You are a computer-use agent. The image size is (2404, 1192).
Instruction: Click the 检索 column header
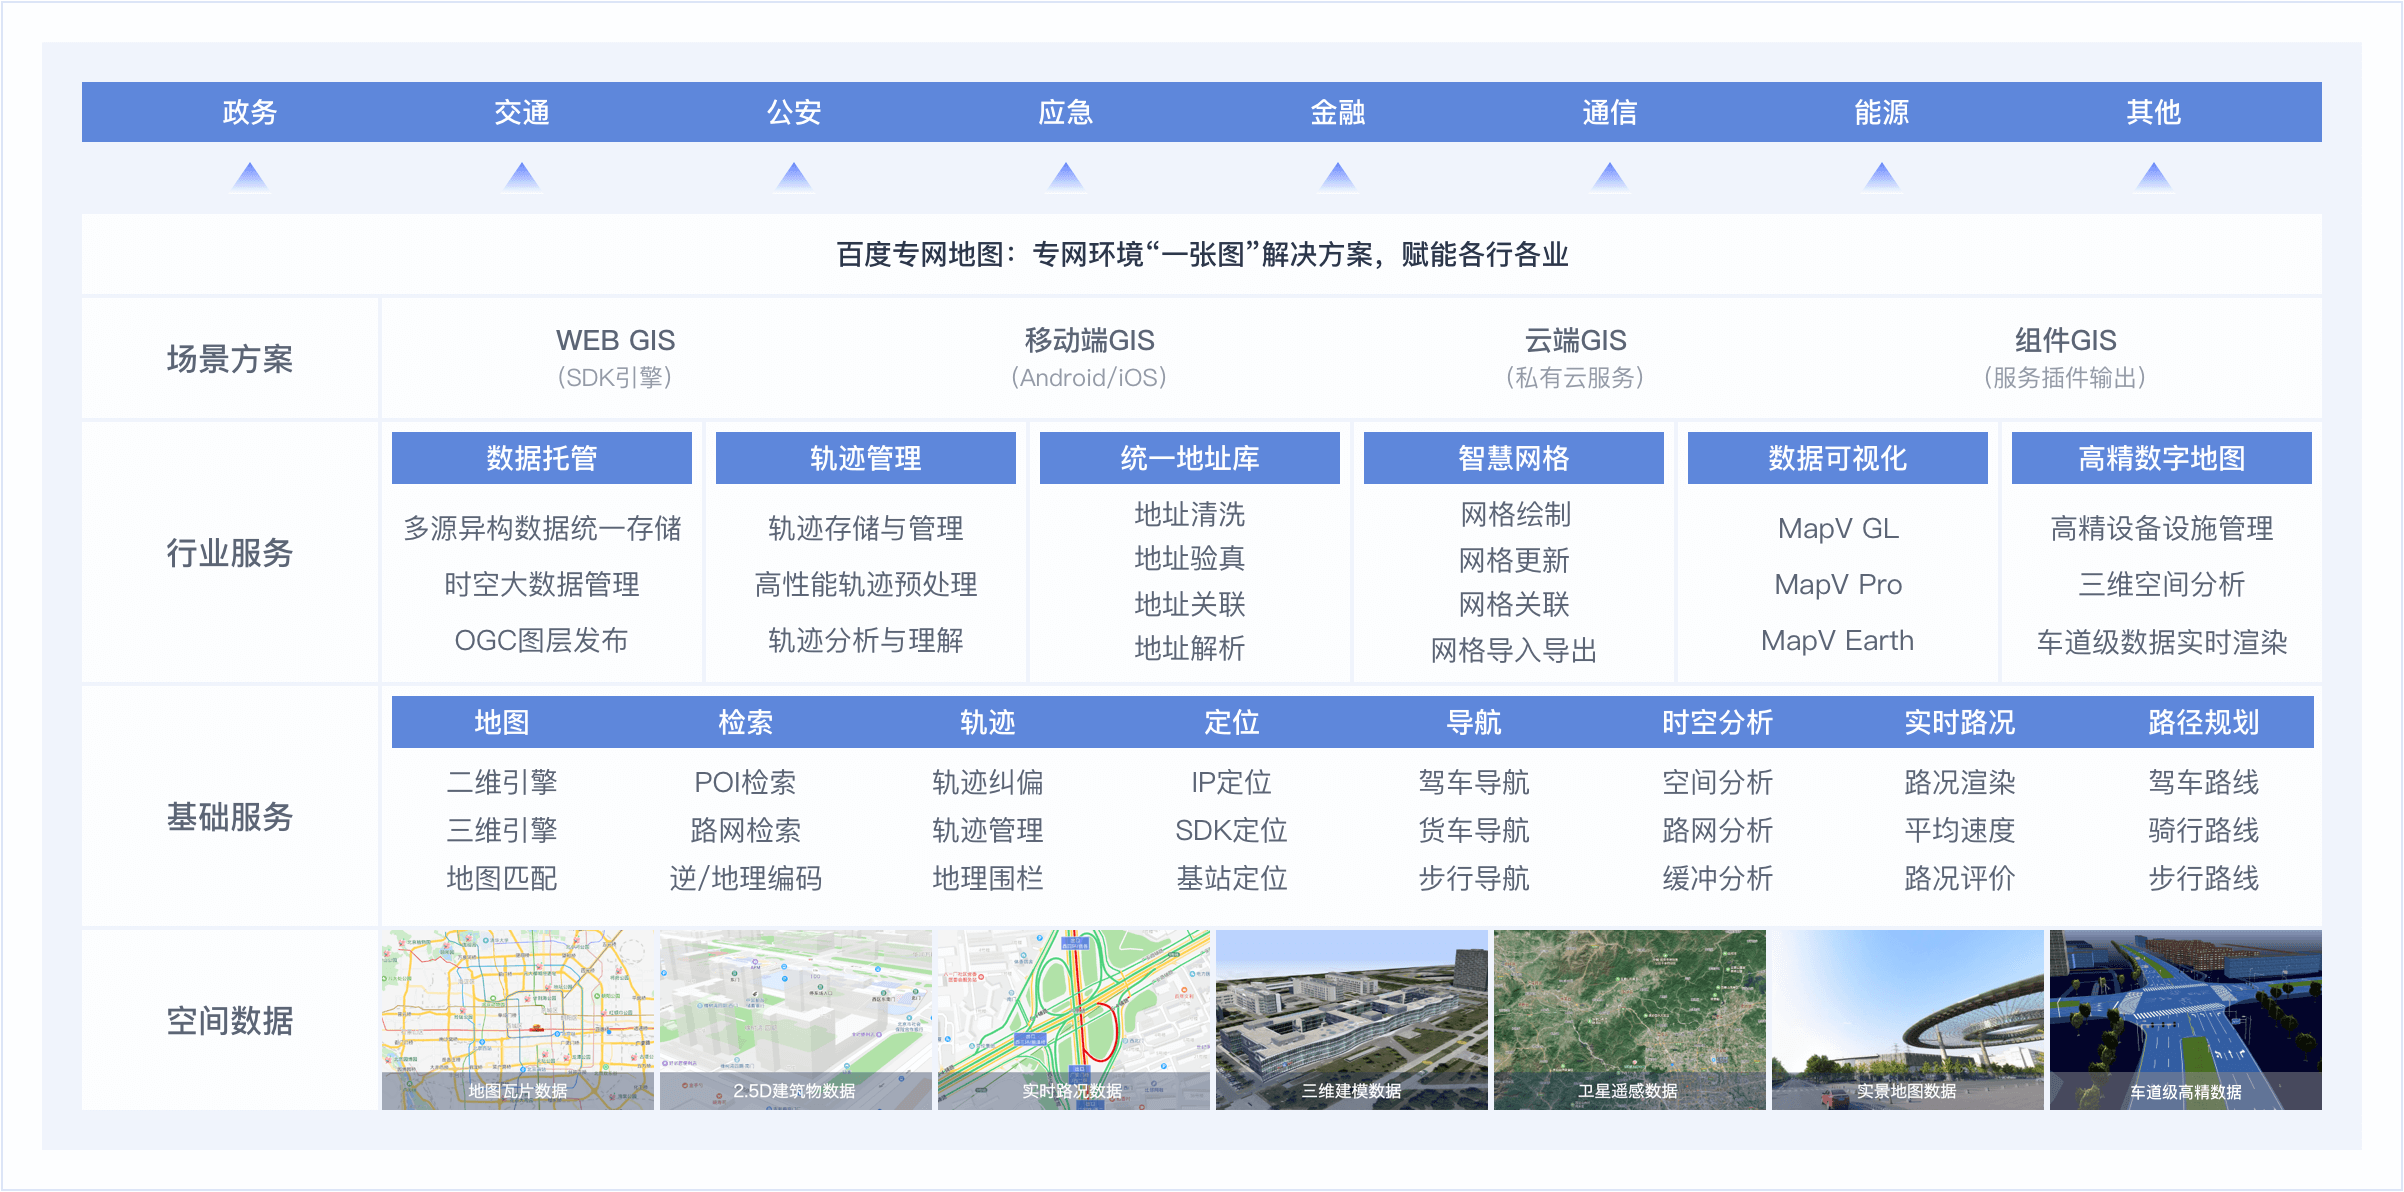point(745,722)
